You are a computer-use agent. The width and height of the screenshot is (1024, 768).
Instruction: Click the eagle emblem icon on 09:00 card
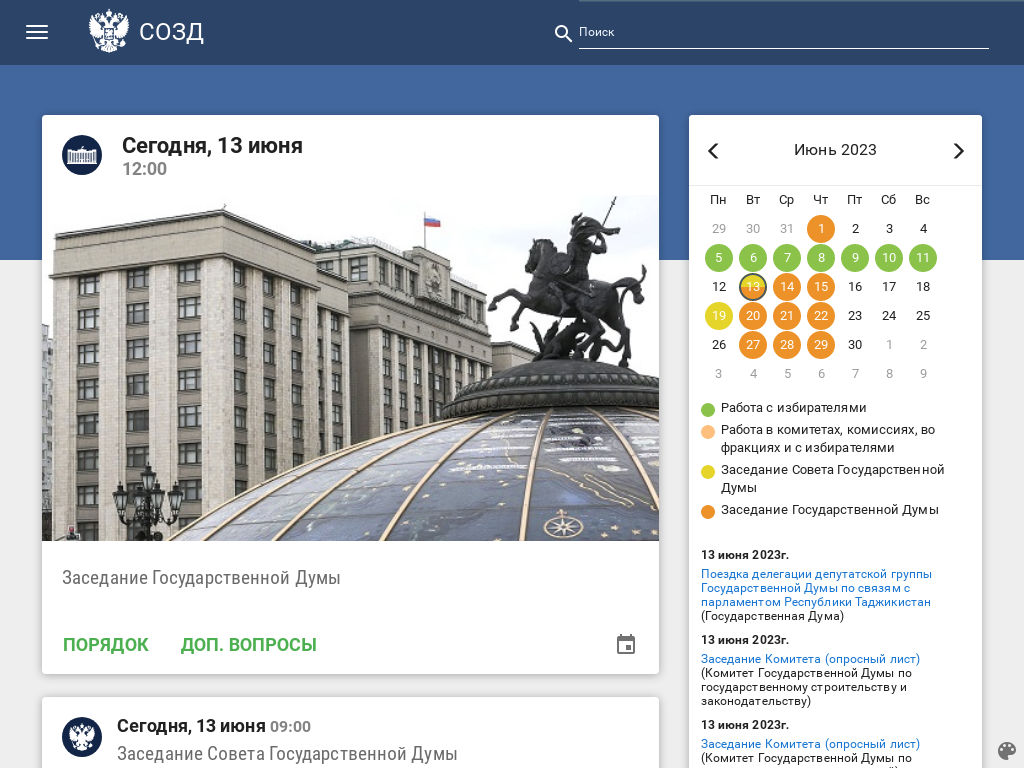82,737
